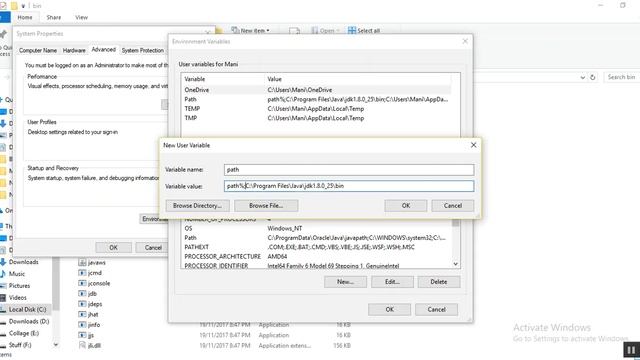The image size is (640, 360).
Task: Select TMP user variable row
Action: click(x=317, y=118)
